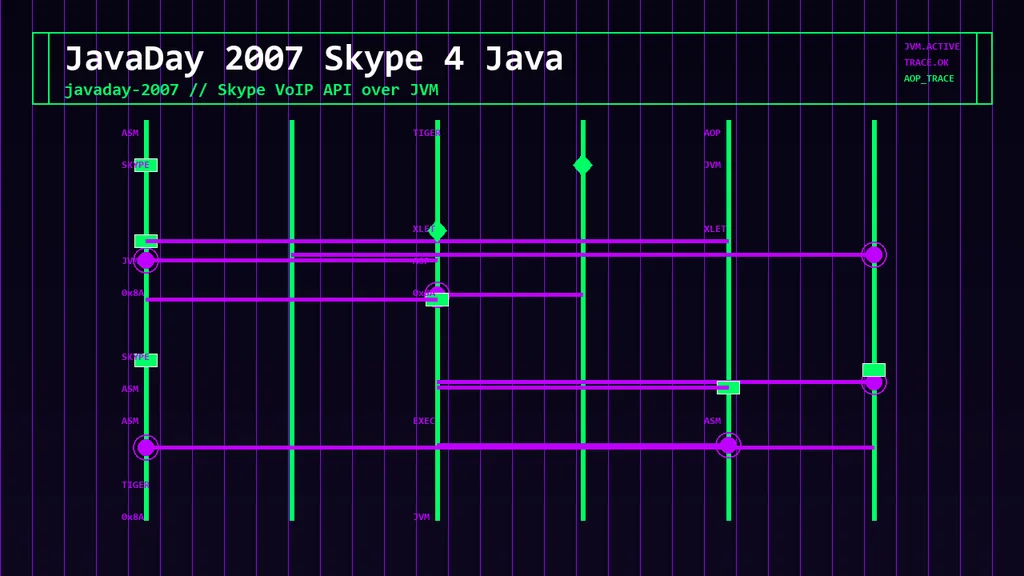Screen dimensions: 1024x576
Task: Select the TIGER label at the top of the third lifeline
Action: pos(426,133)
